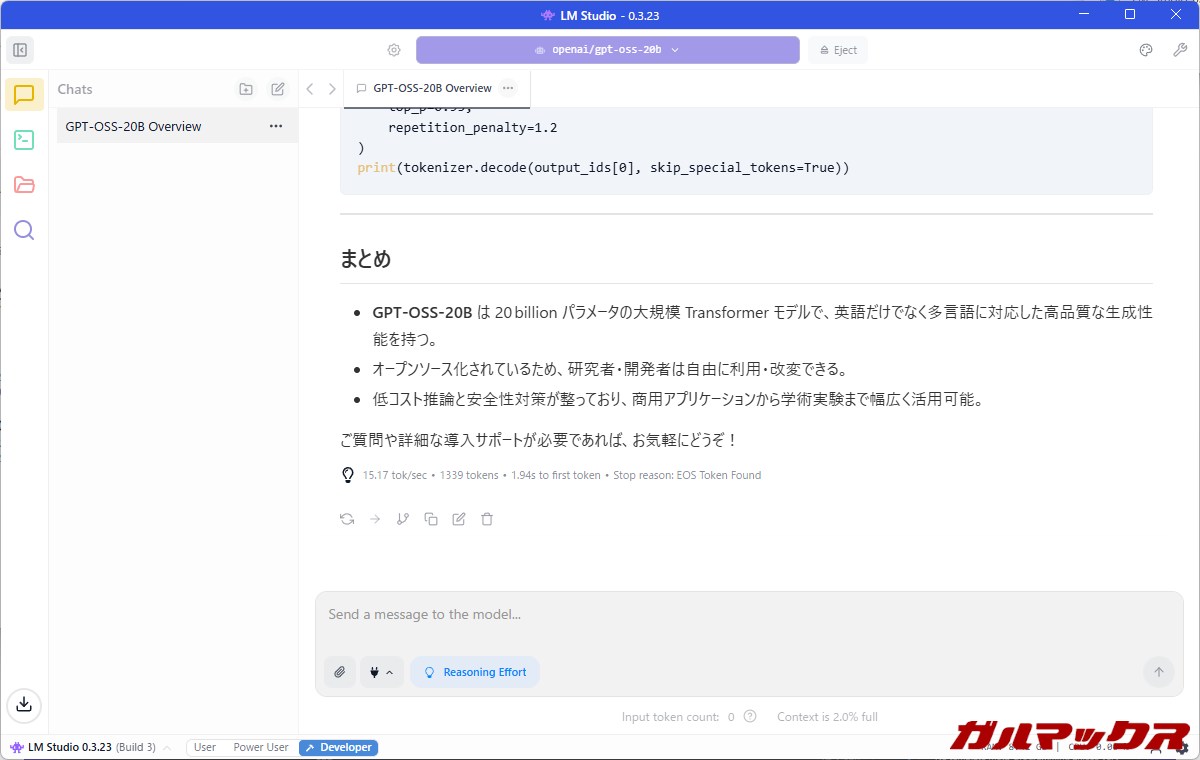Delete the assistant message
This screenshot has width=1200, height=760.
pos(487,519)
